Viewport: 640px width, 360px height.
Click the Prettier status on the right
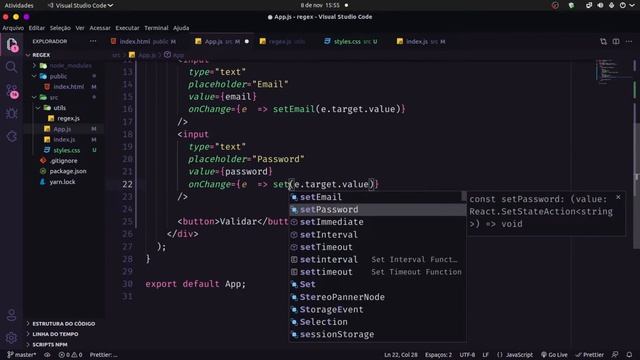coord(589,355)
